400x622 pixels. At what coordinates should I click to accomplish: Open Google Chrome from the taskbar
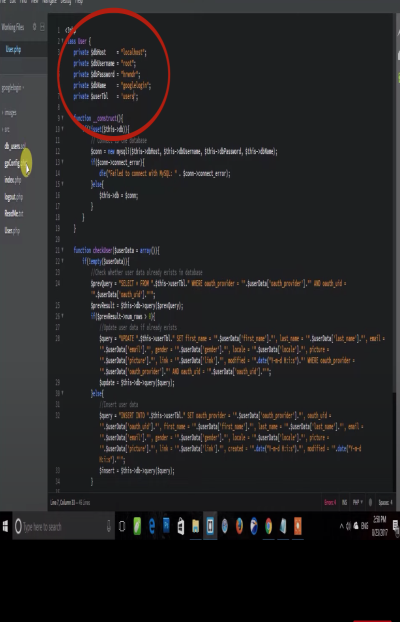click(269, 526)
